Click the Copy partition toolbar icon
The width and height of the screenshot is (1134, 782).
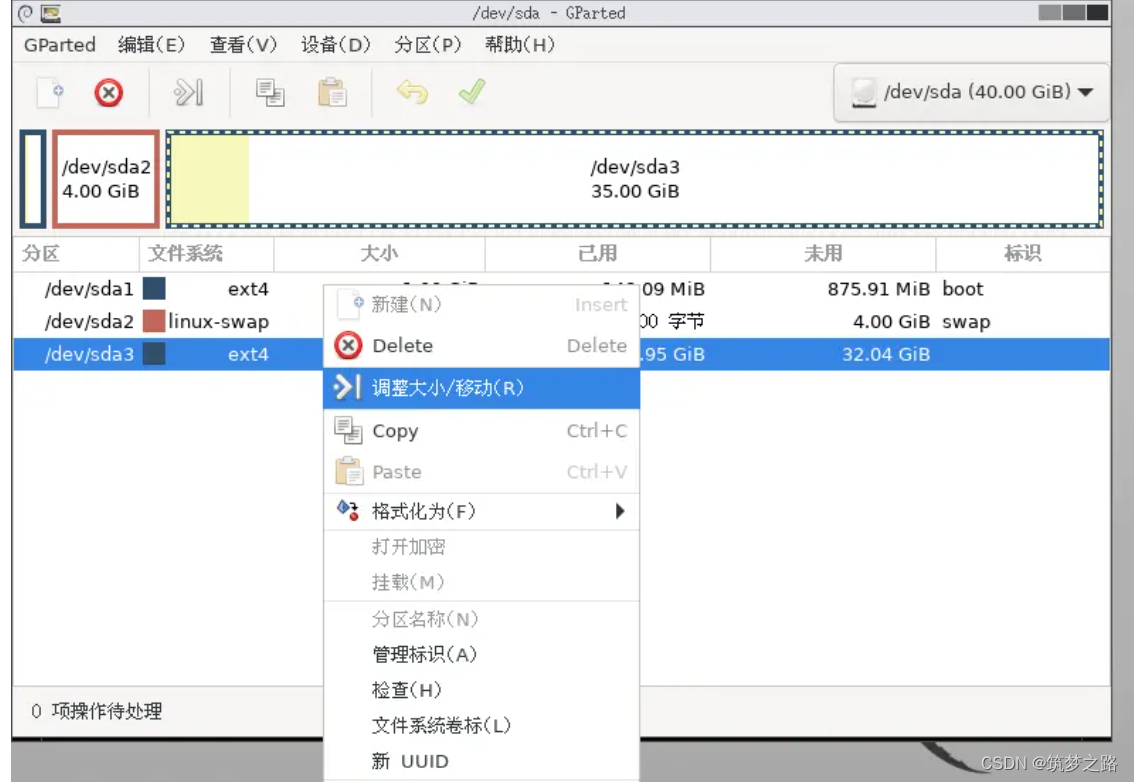pyautogui.click(x=270, y=93)
